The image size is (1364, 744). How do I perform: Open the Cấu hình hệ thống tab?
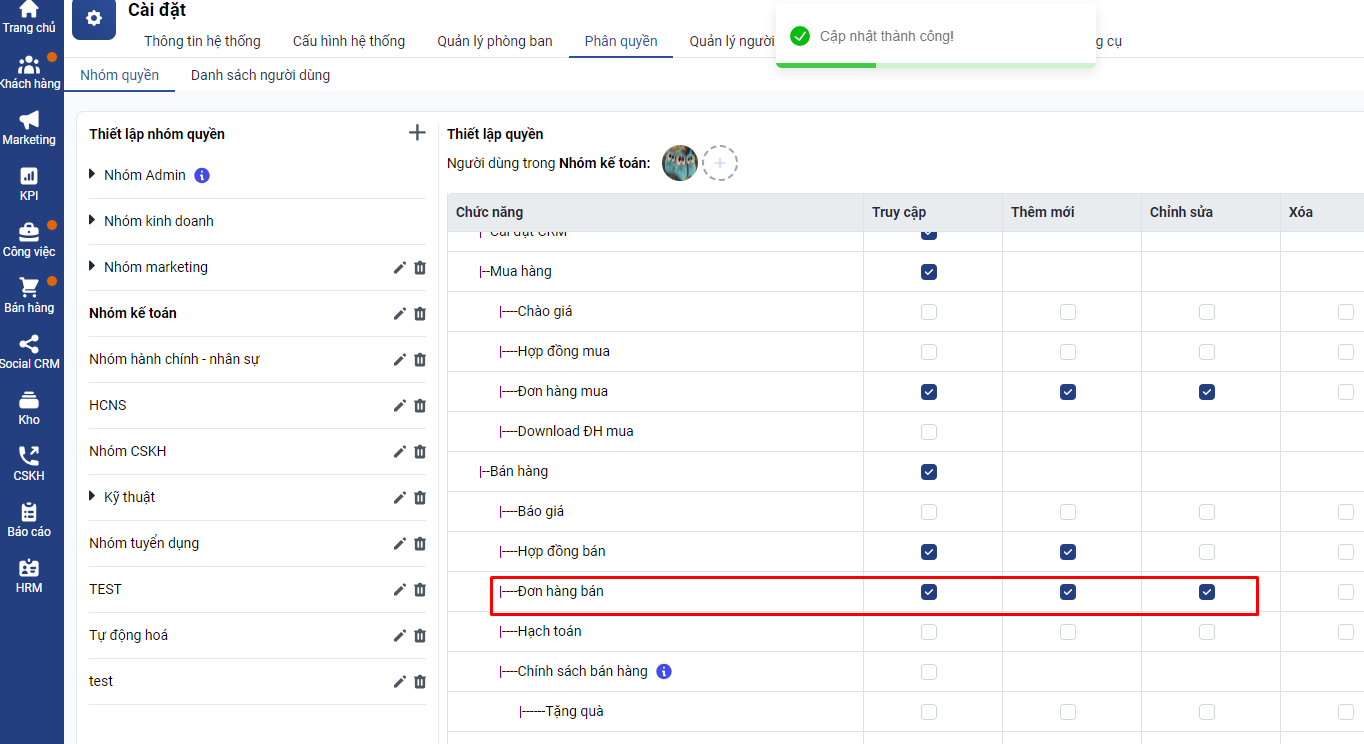[348, 41]
